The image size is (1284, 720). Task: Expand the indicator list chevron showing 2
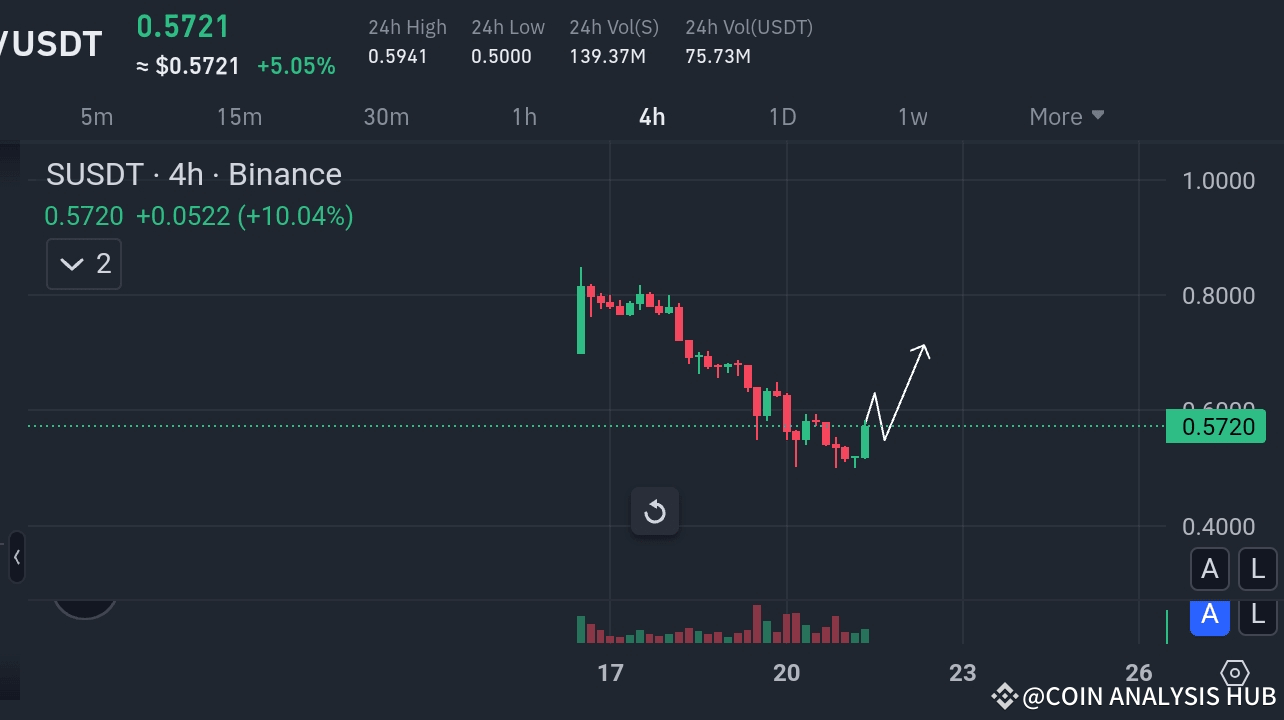click(x=83, y=263)
